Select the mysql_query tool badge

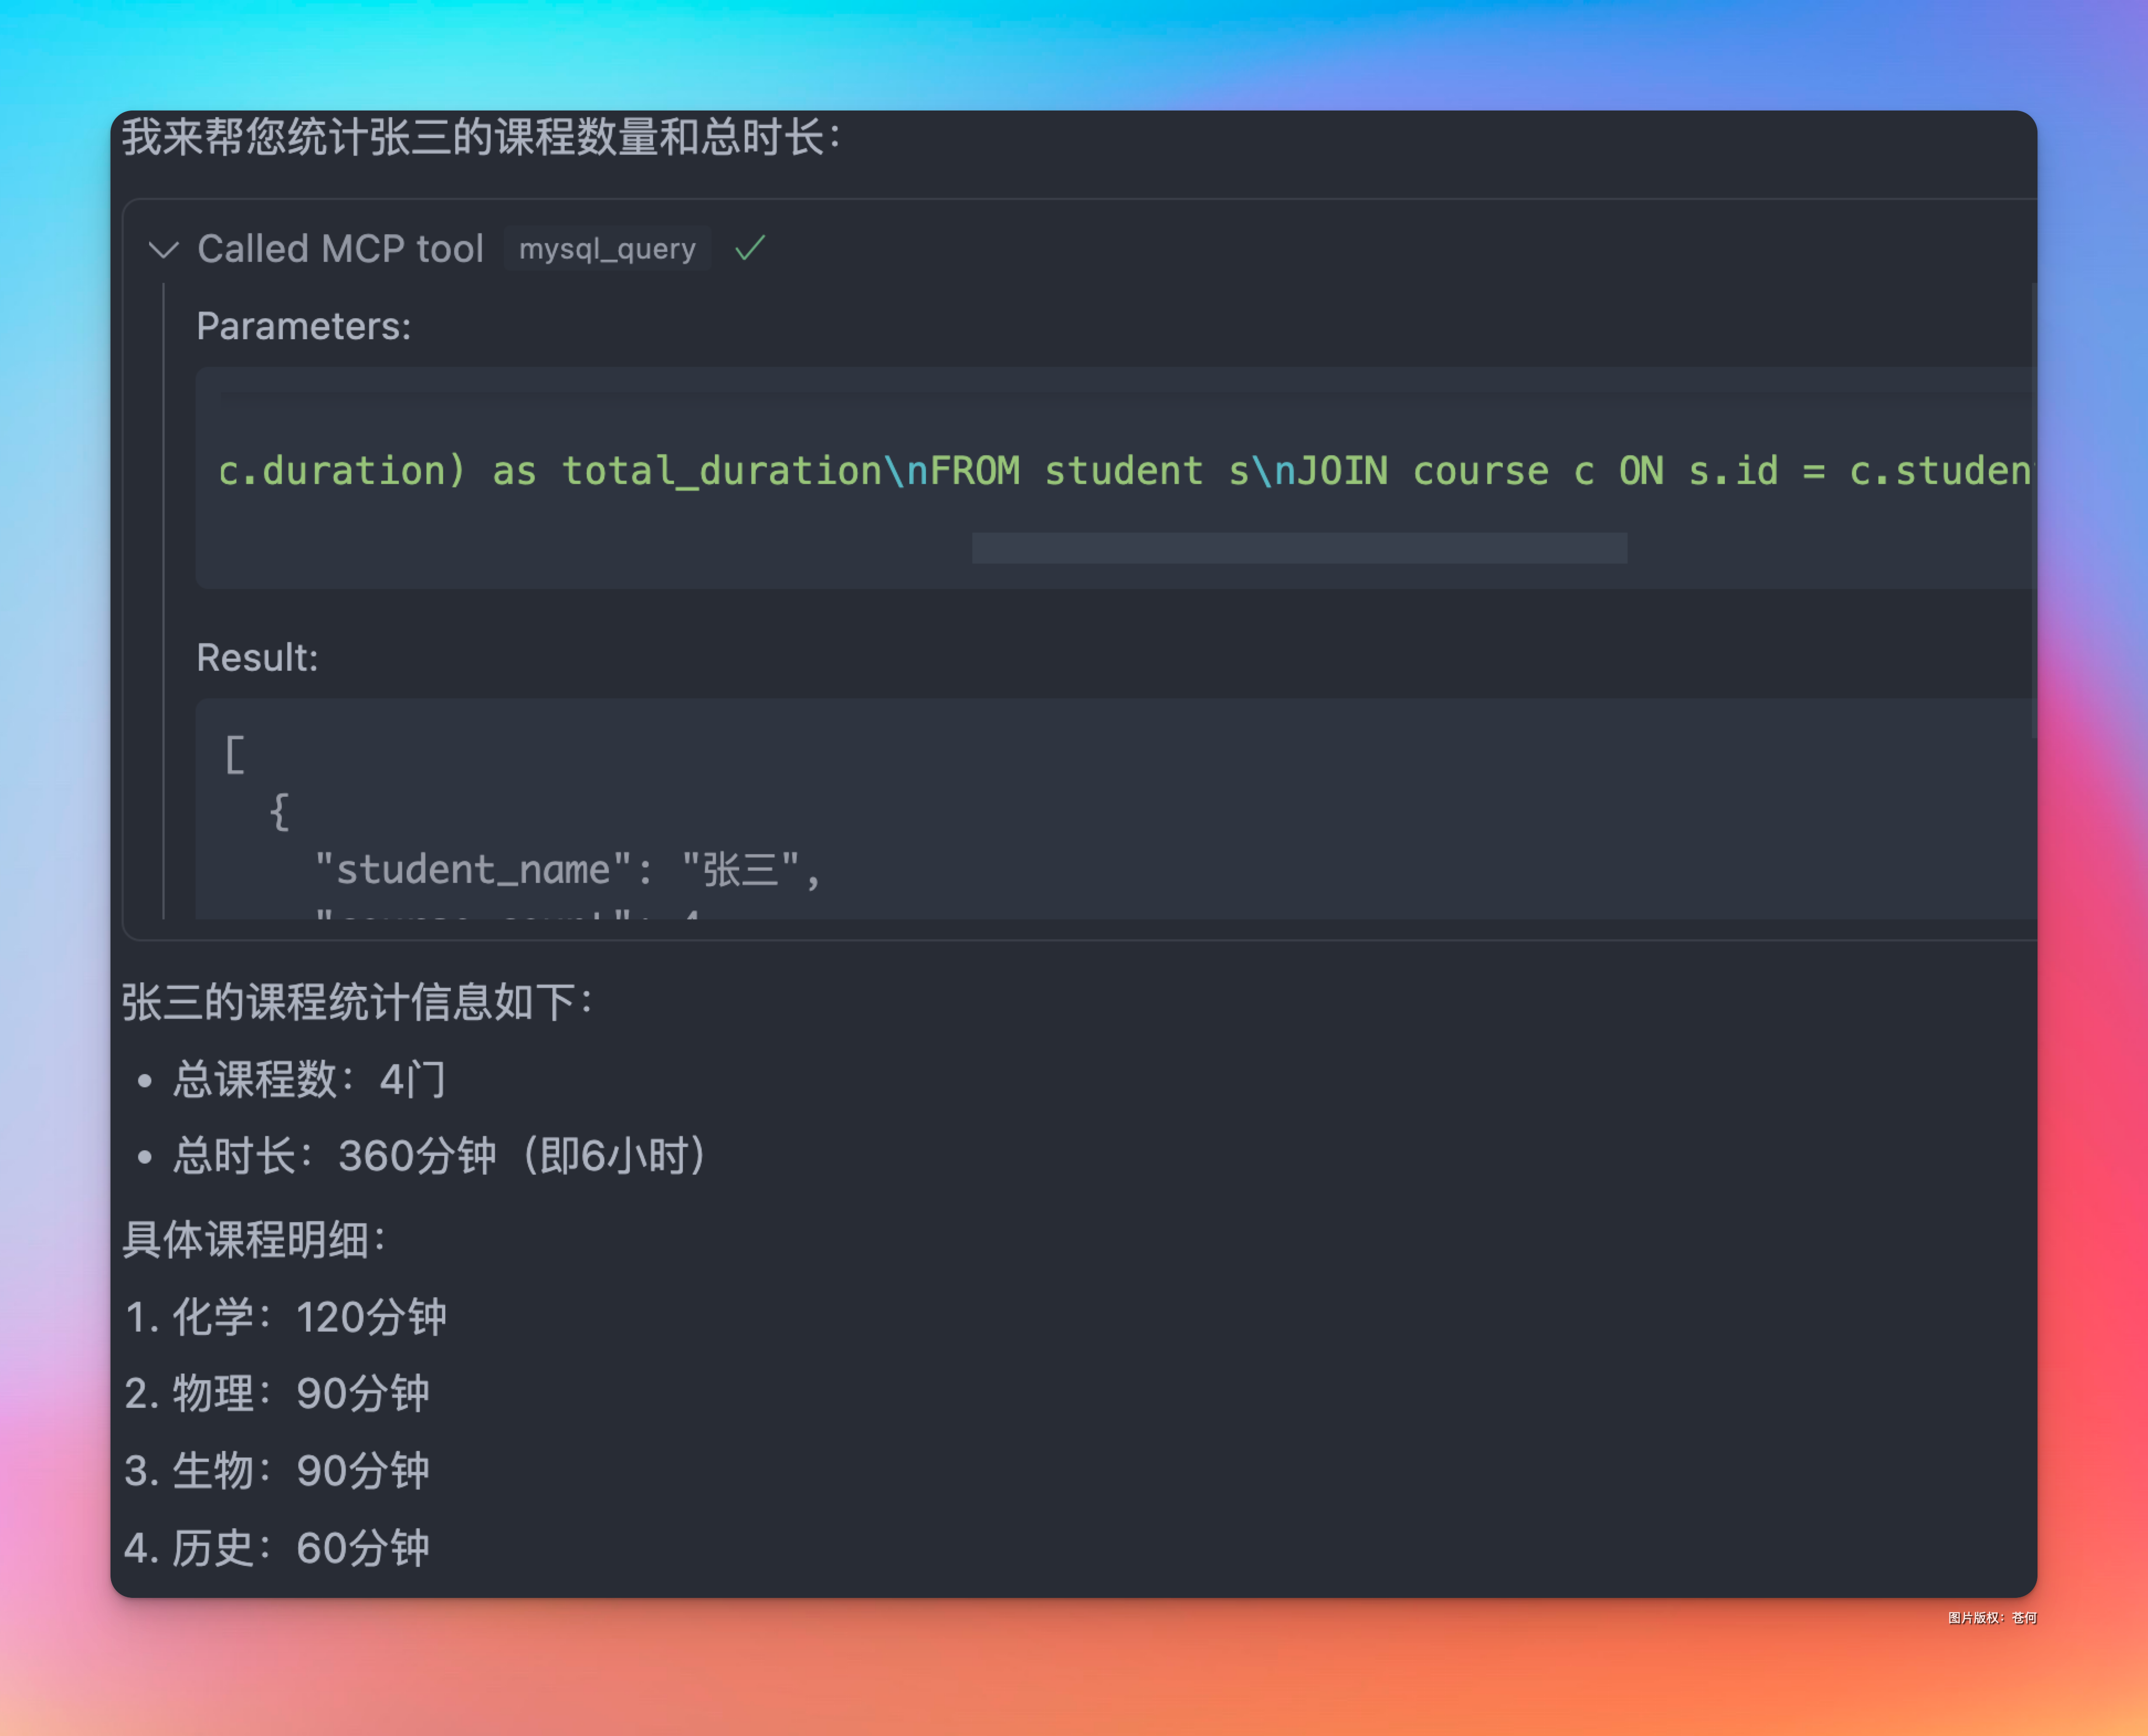(x=607, y=249)
